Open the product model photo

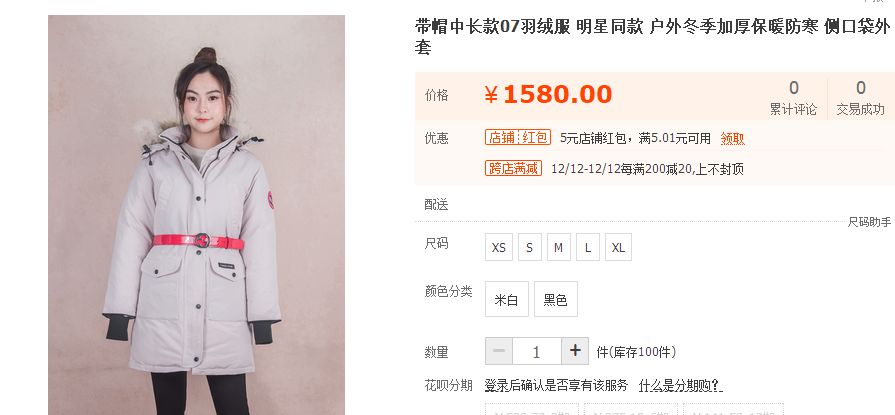click(x=196, y=215)
